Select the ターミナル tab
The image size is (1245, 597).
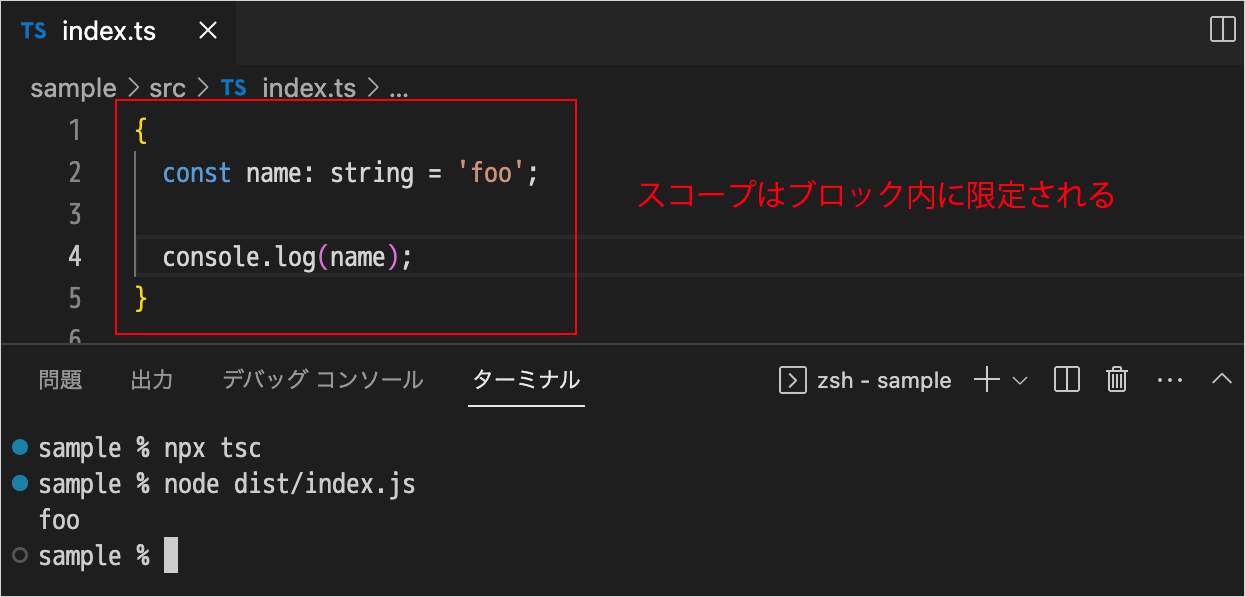click(526, 380)
